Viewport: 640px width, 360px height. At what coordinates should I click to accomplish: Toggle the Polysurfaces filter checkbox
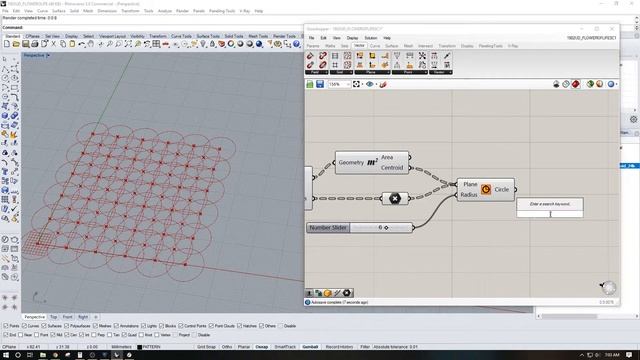click(67, 326)
